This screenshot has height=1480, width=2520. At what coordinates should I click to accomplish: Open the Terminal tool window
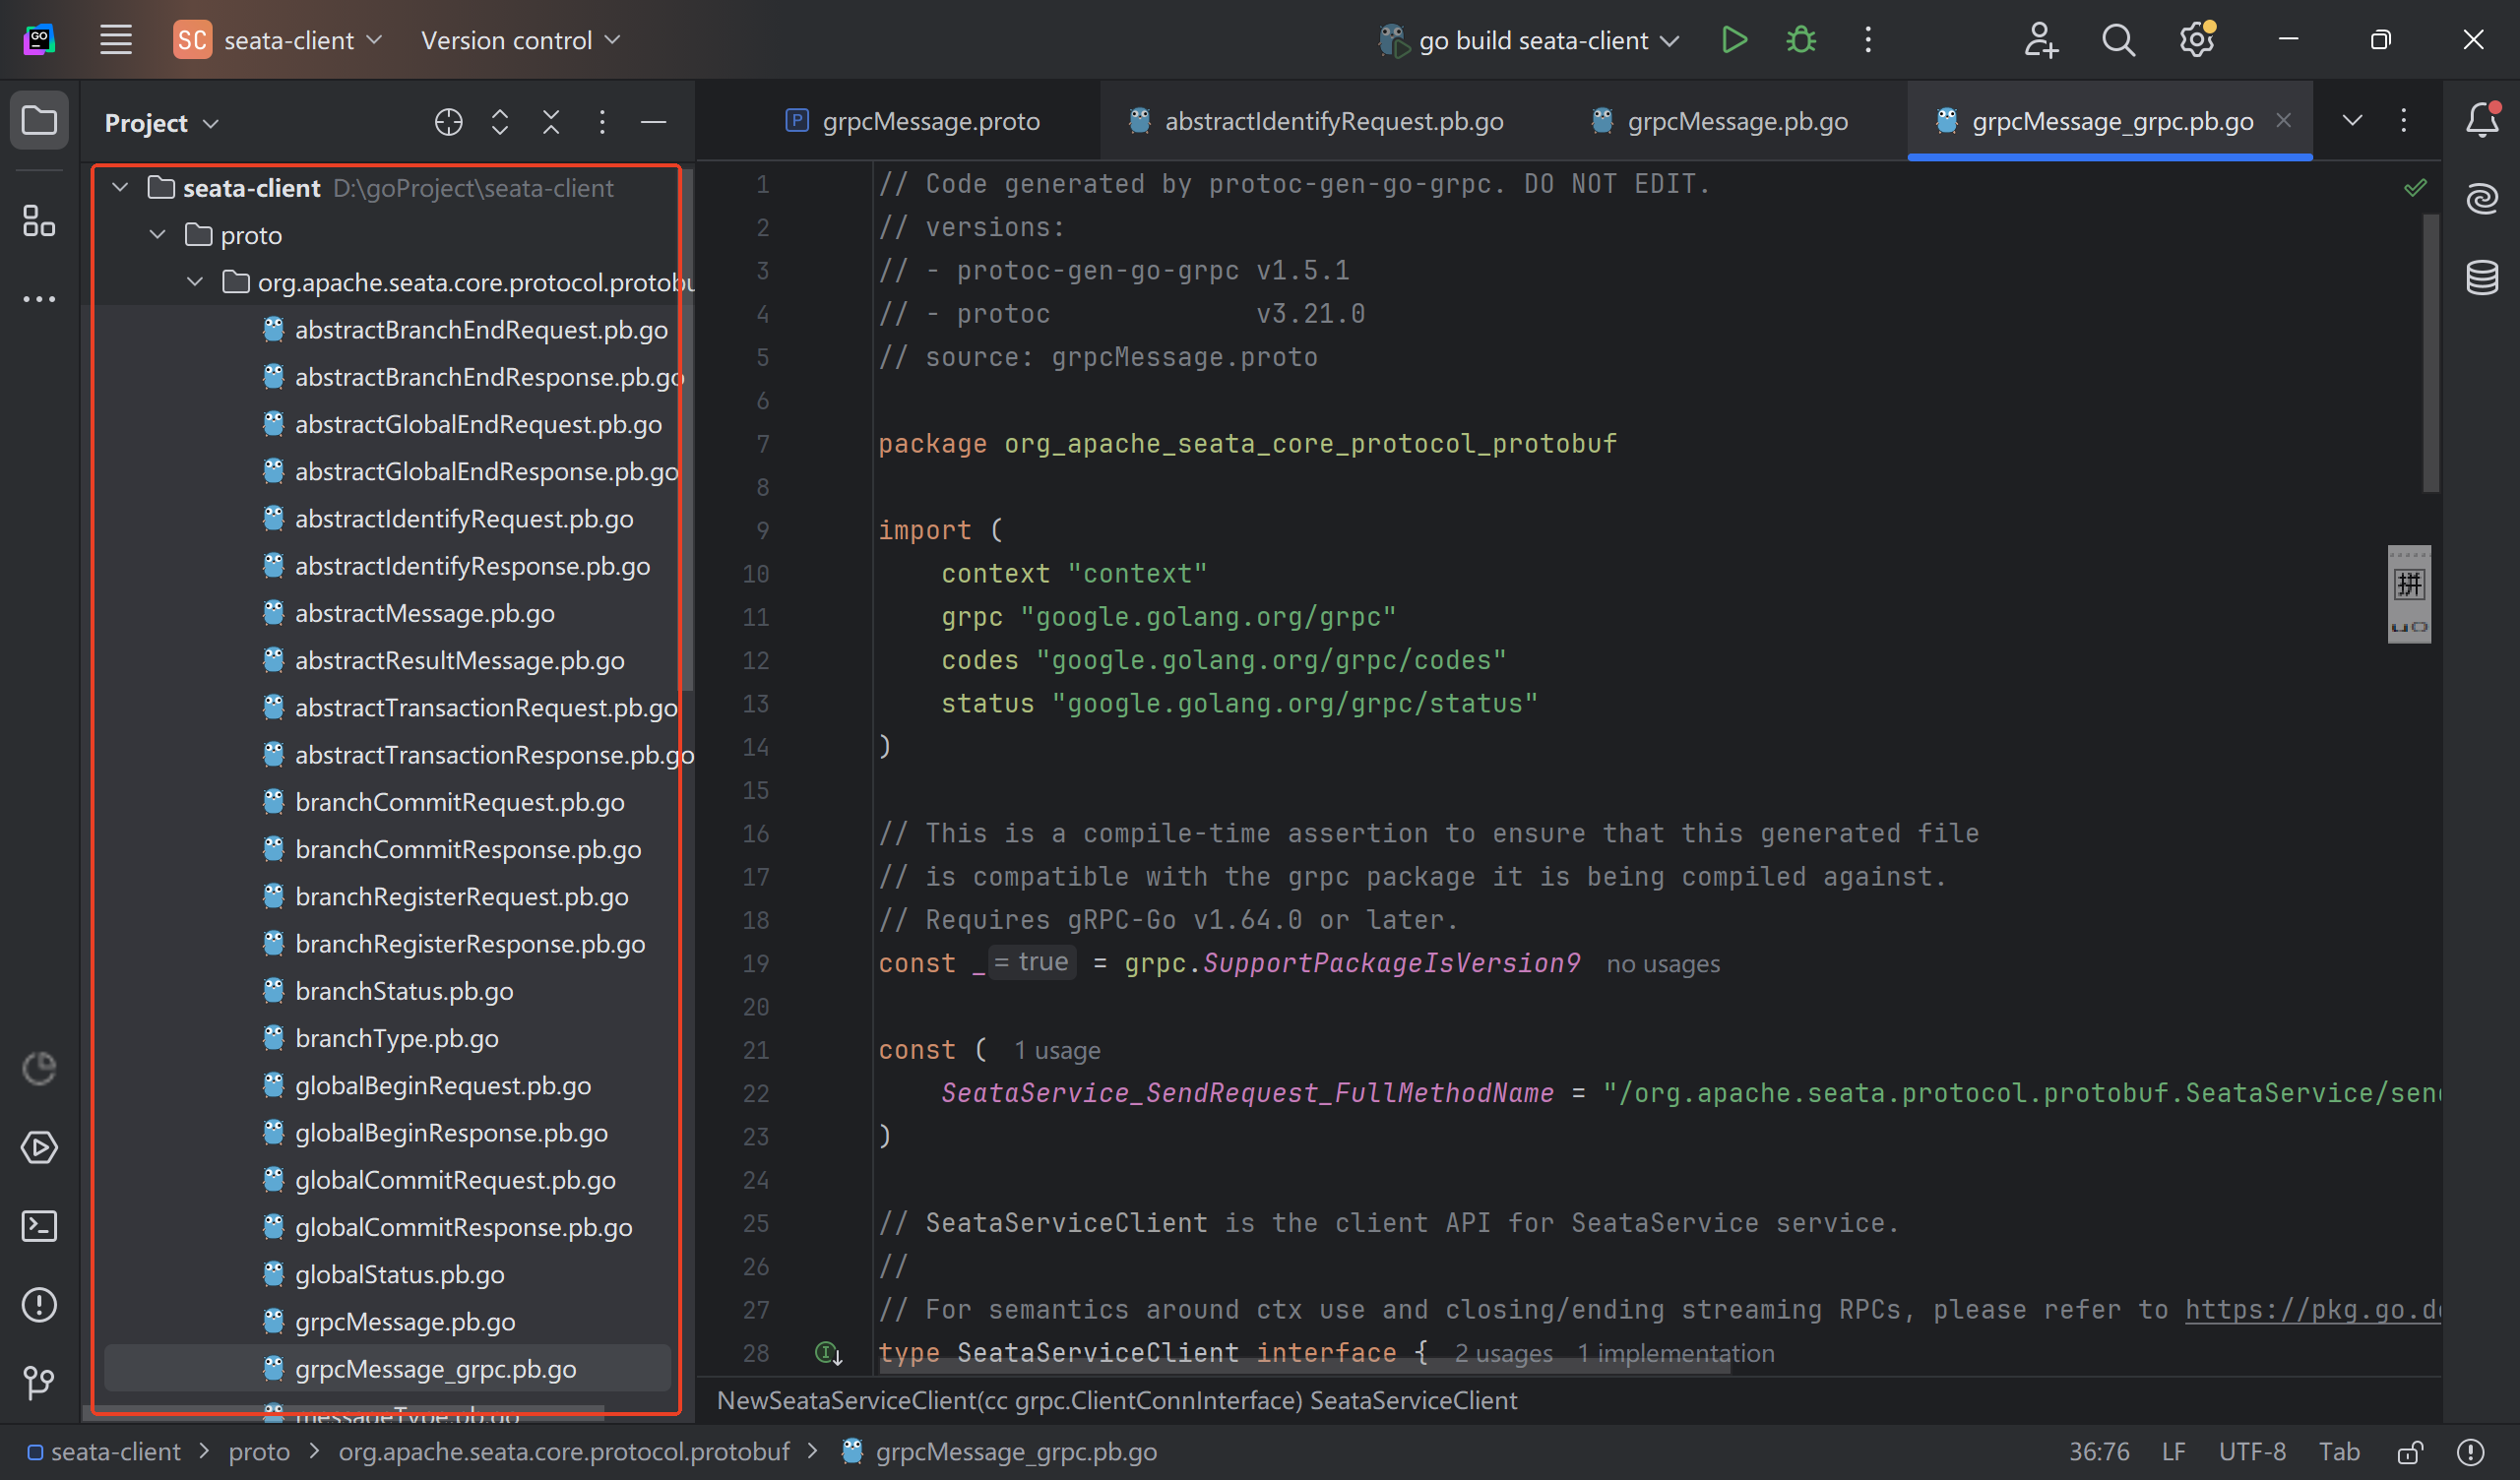(38, 1226)
